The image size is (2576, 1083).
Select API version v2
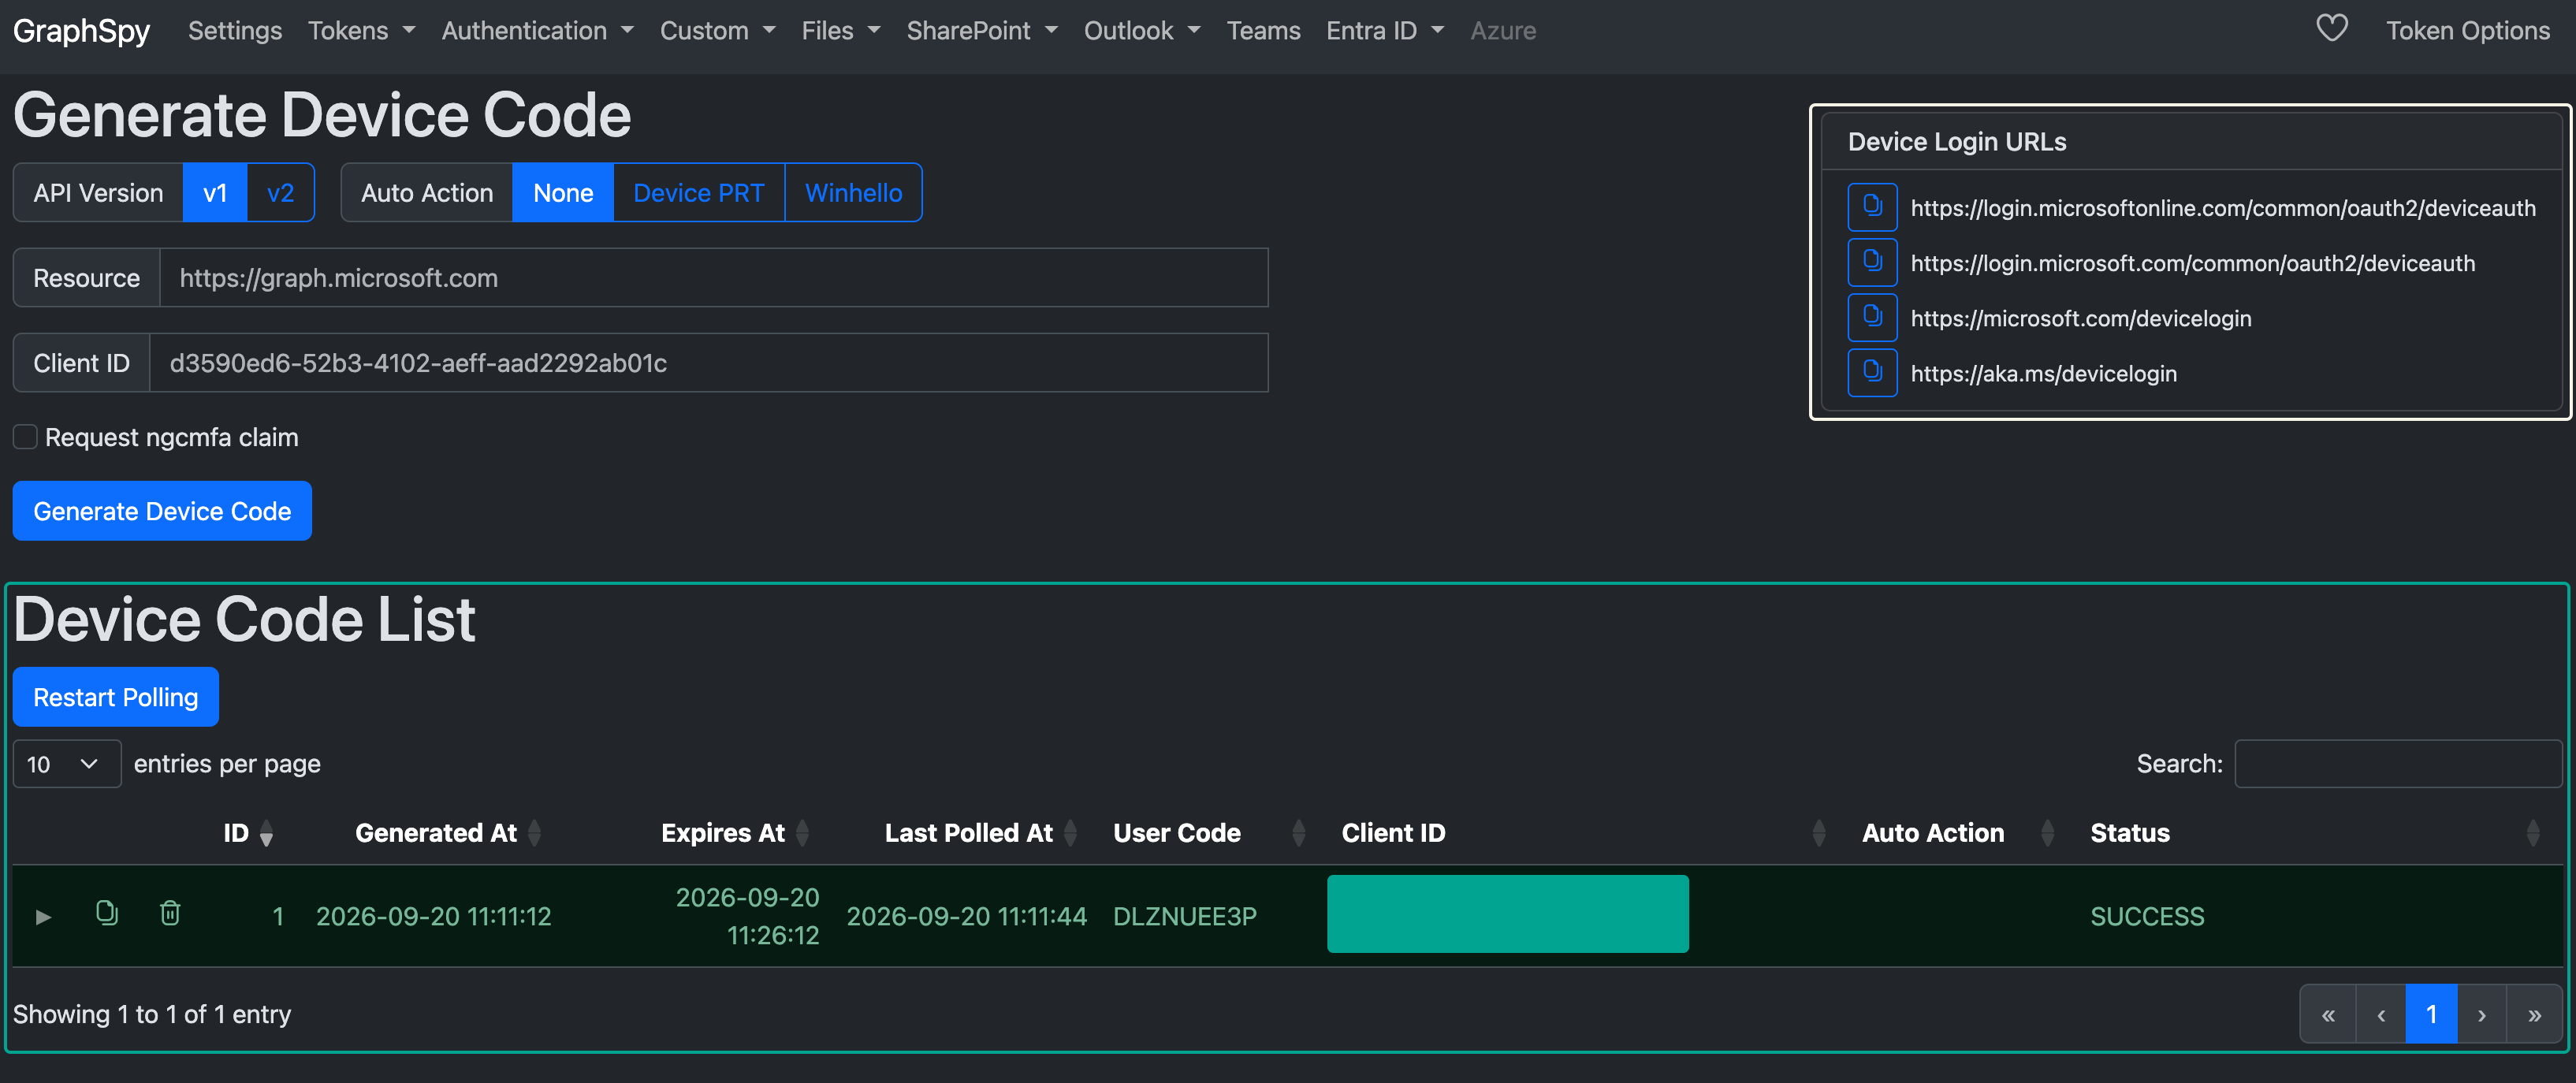[x=280, y=192]
